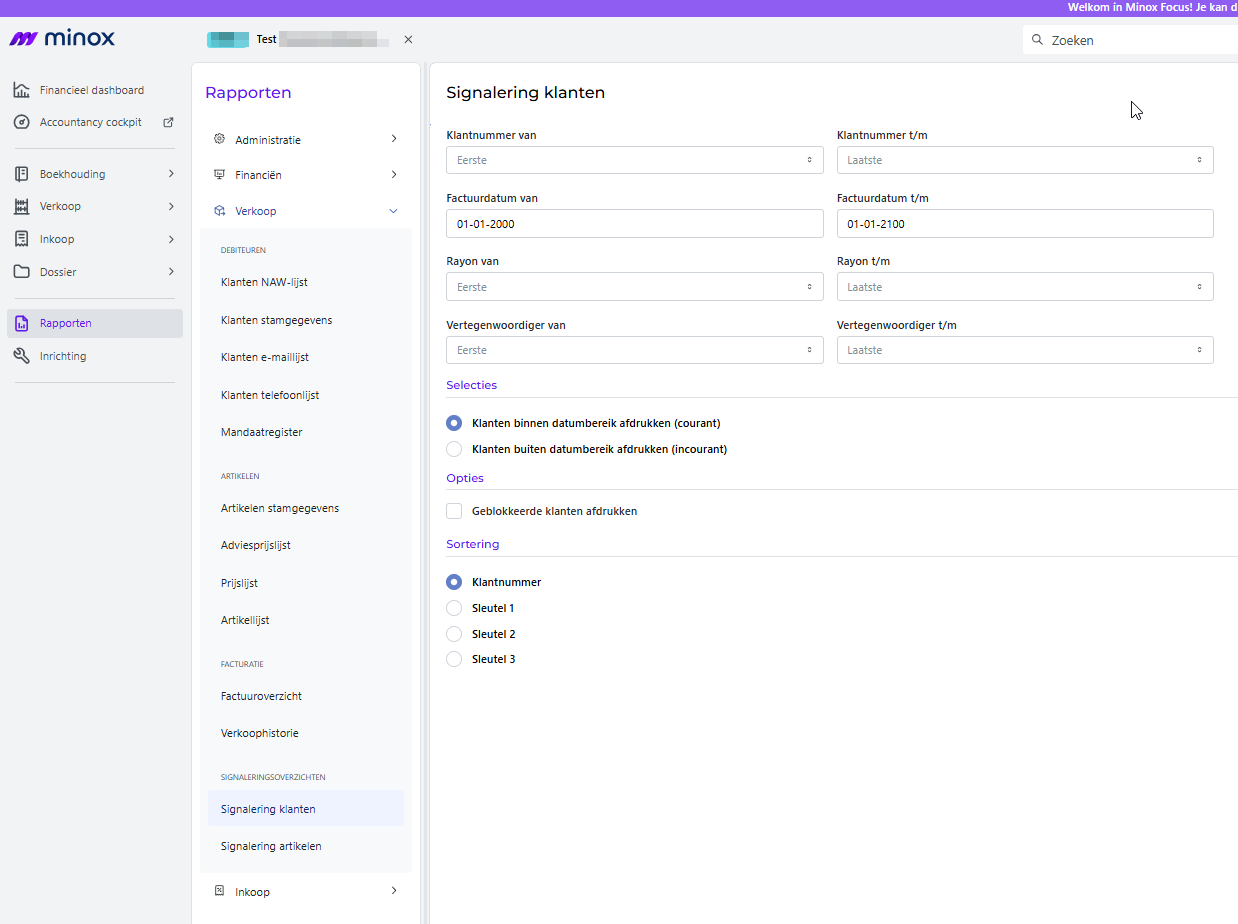
Task: Open the Vertegenwoordiger van dropdown
Action: [x=635, y=350]
